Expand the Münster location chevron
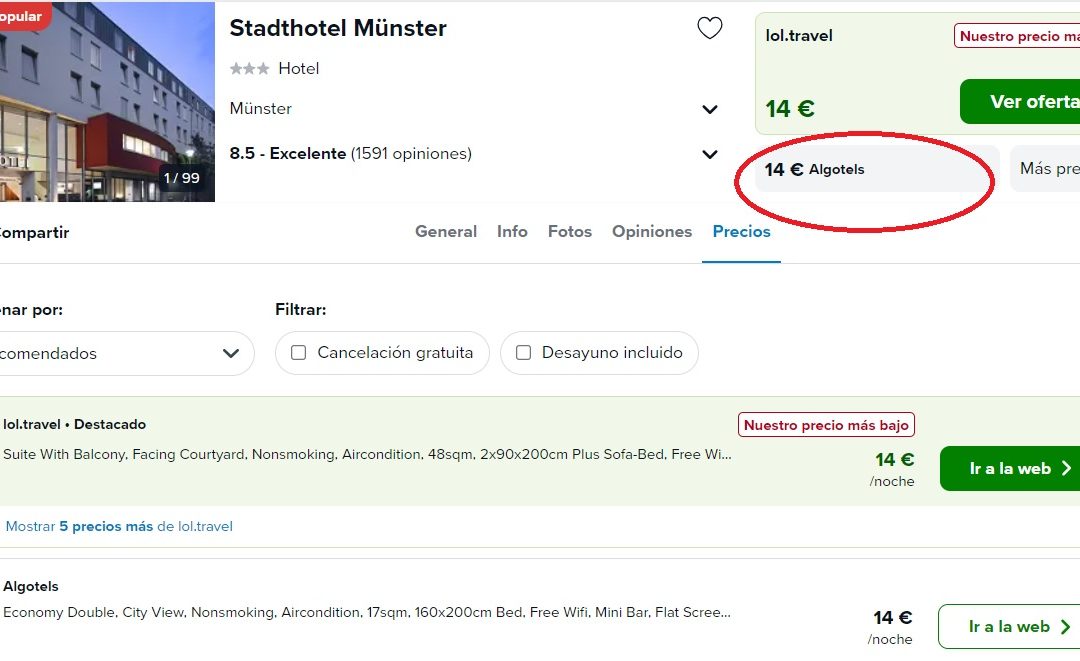 click(709, 109)
